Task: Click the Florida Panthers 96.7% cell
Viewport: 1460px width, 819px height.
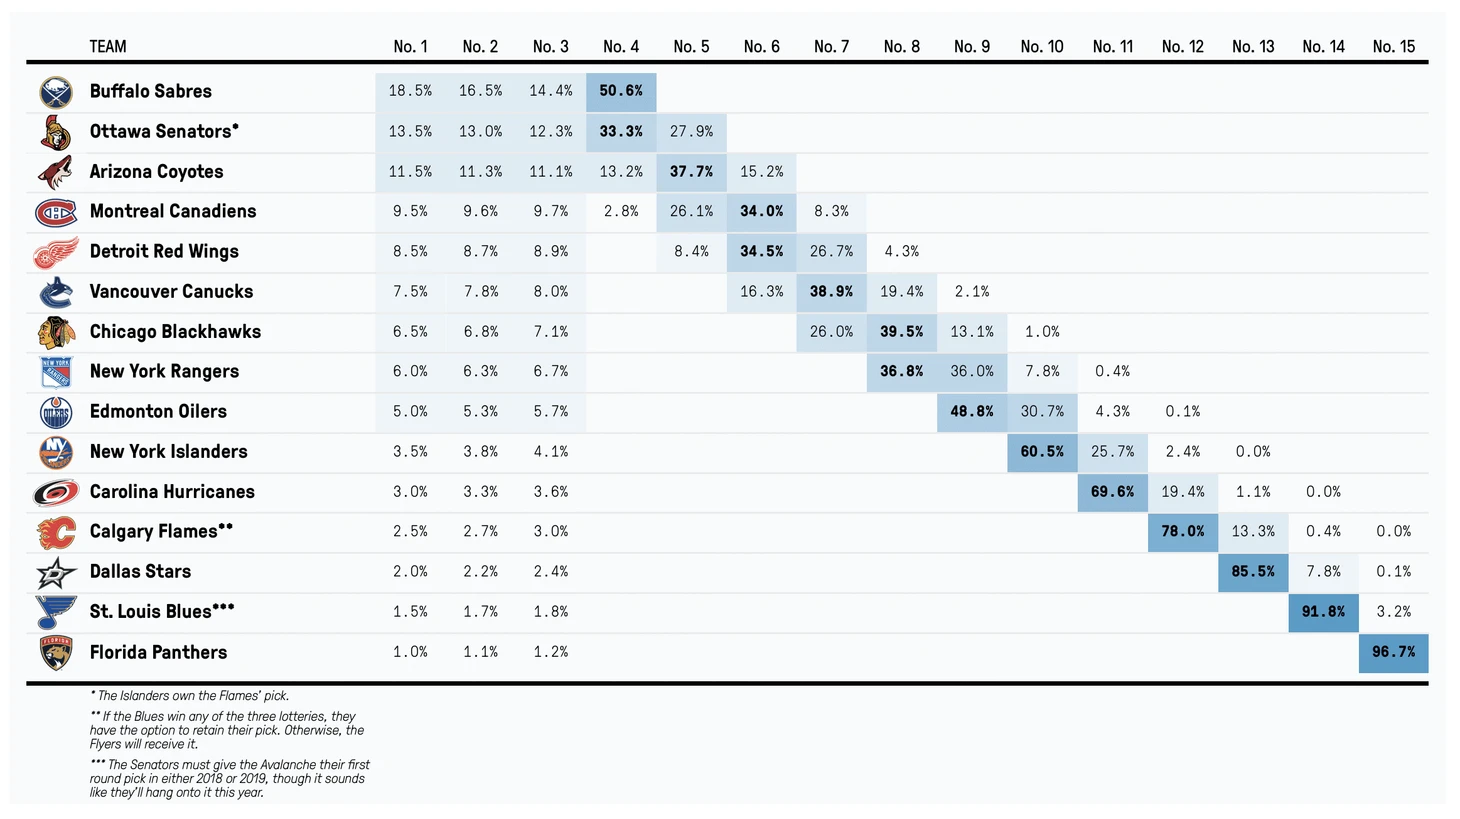Action: [1393, 652]
